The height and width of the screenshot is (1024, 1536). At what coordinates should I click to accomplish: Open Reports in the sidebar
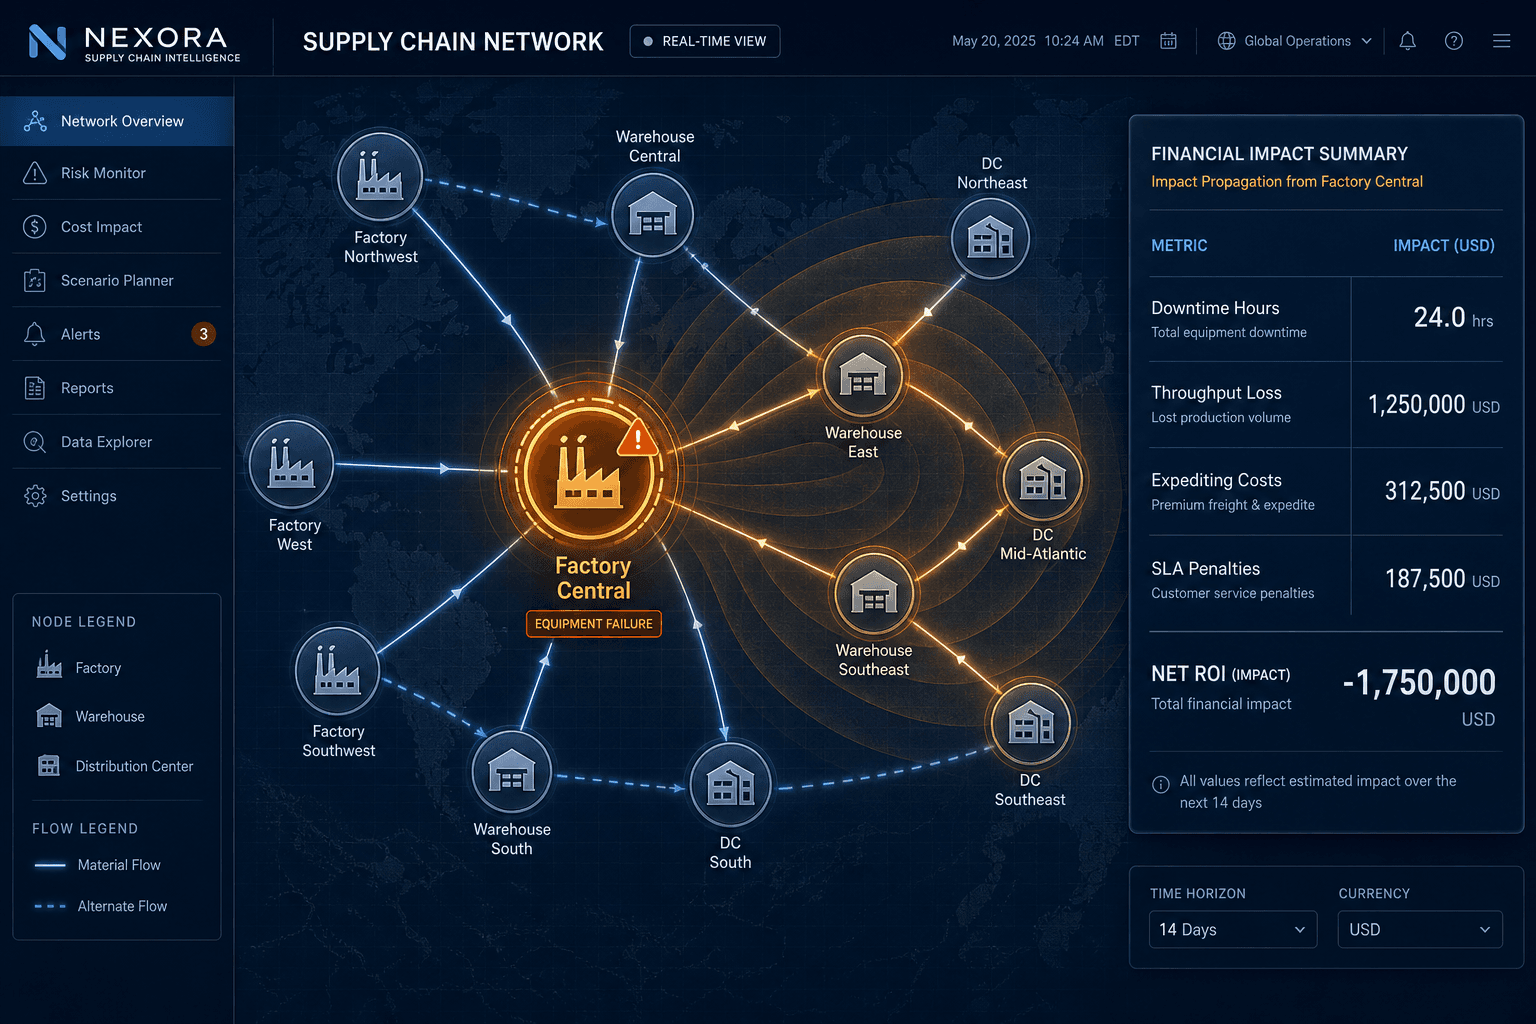pyautogui.click(x=117, y=388)
